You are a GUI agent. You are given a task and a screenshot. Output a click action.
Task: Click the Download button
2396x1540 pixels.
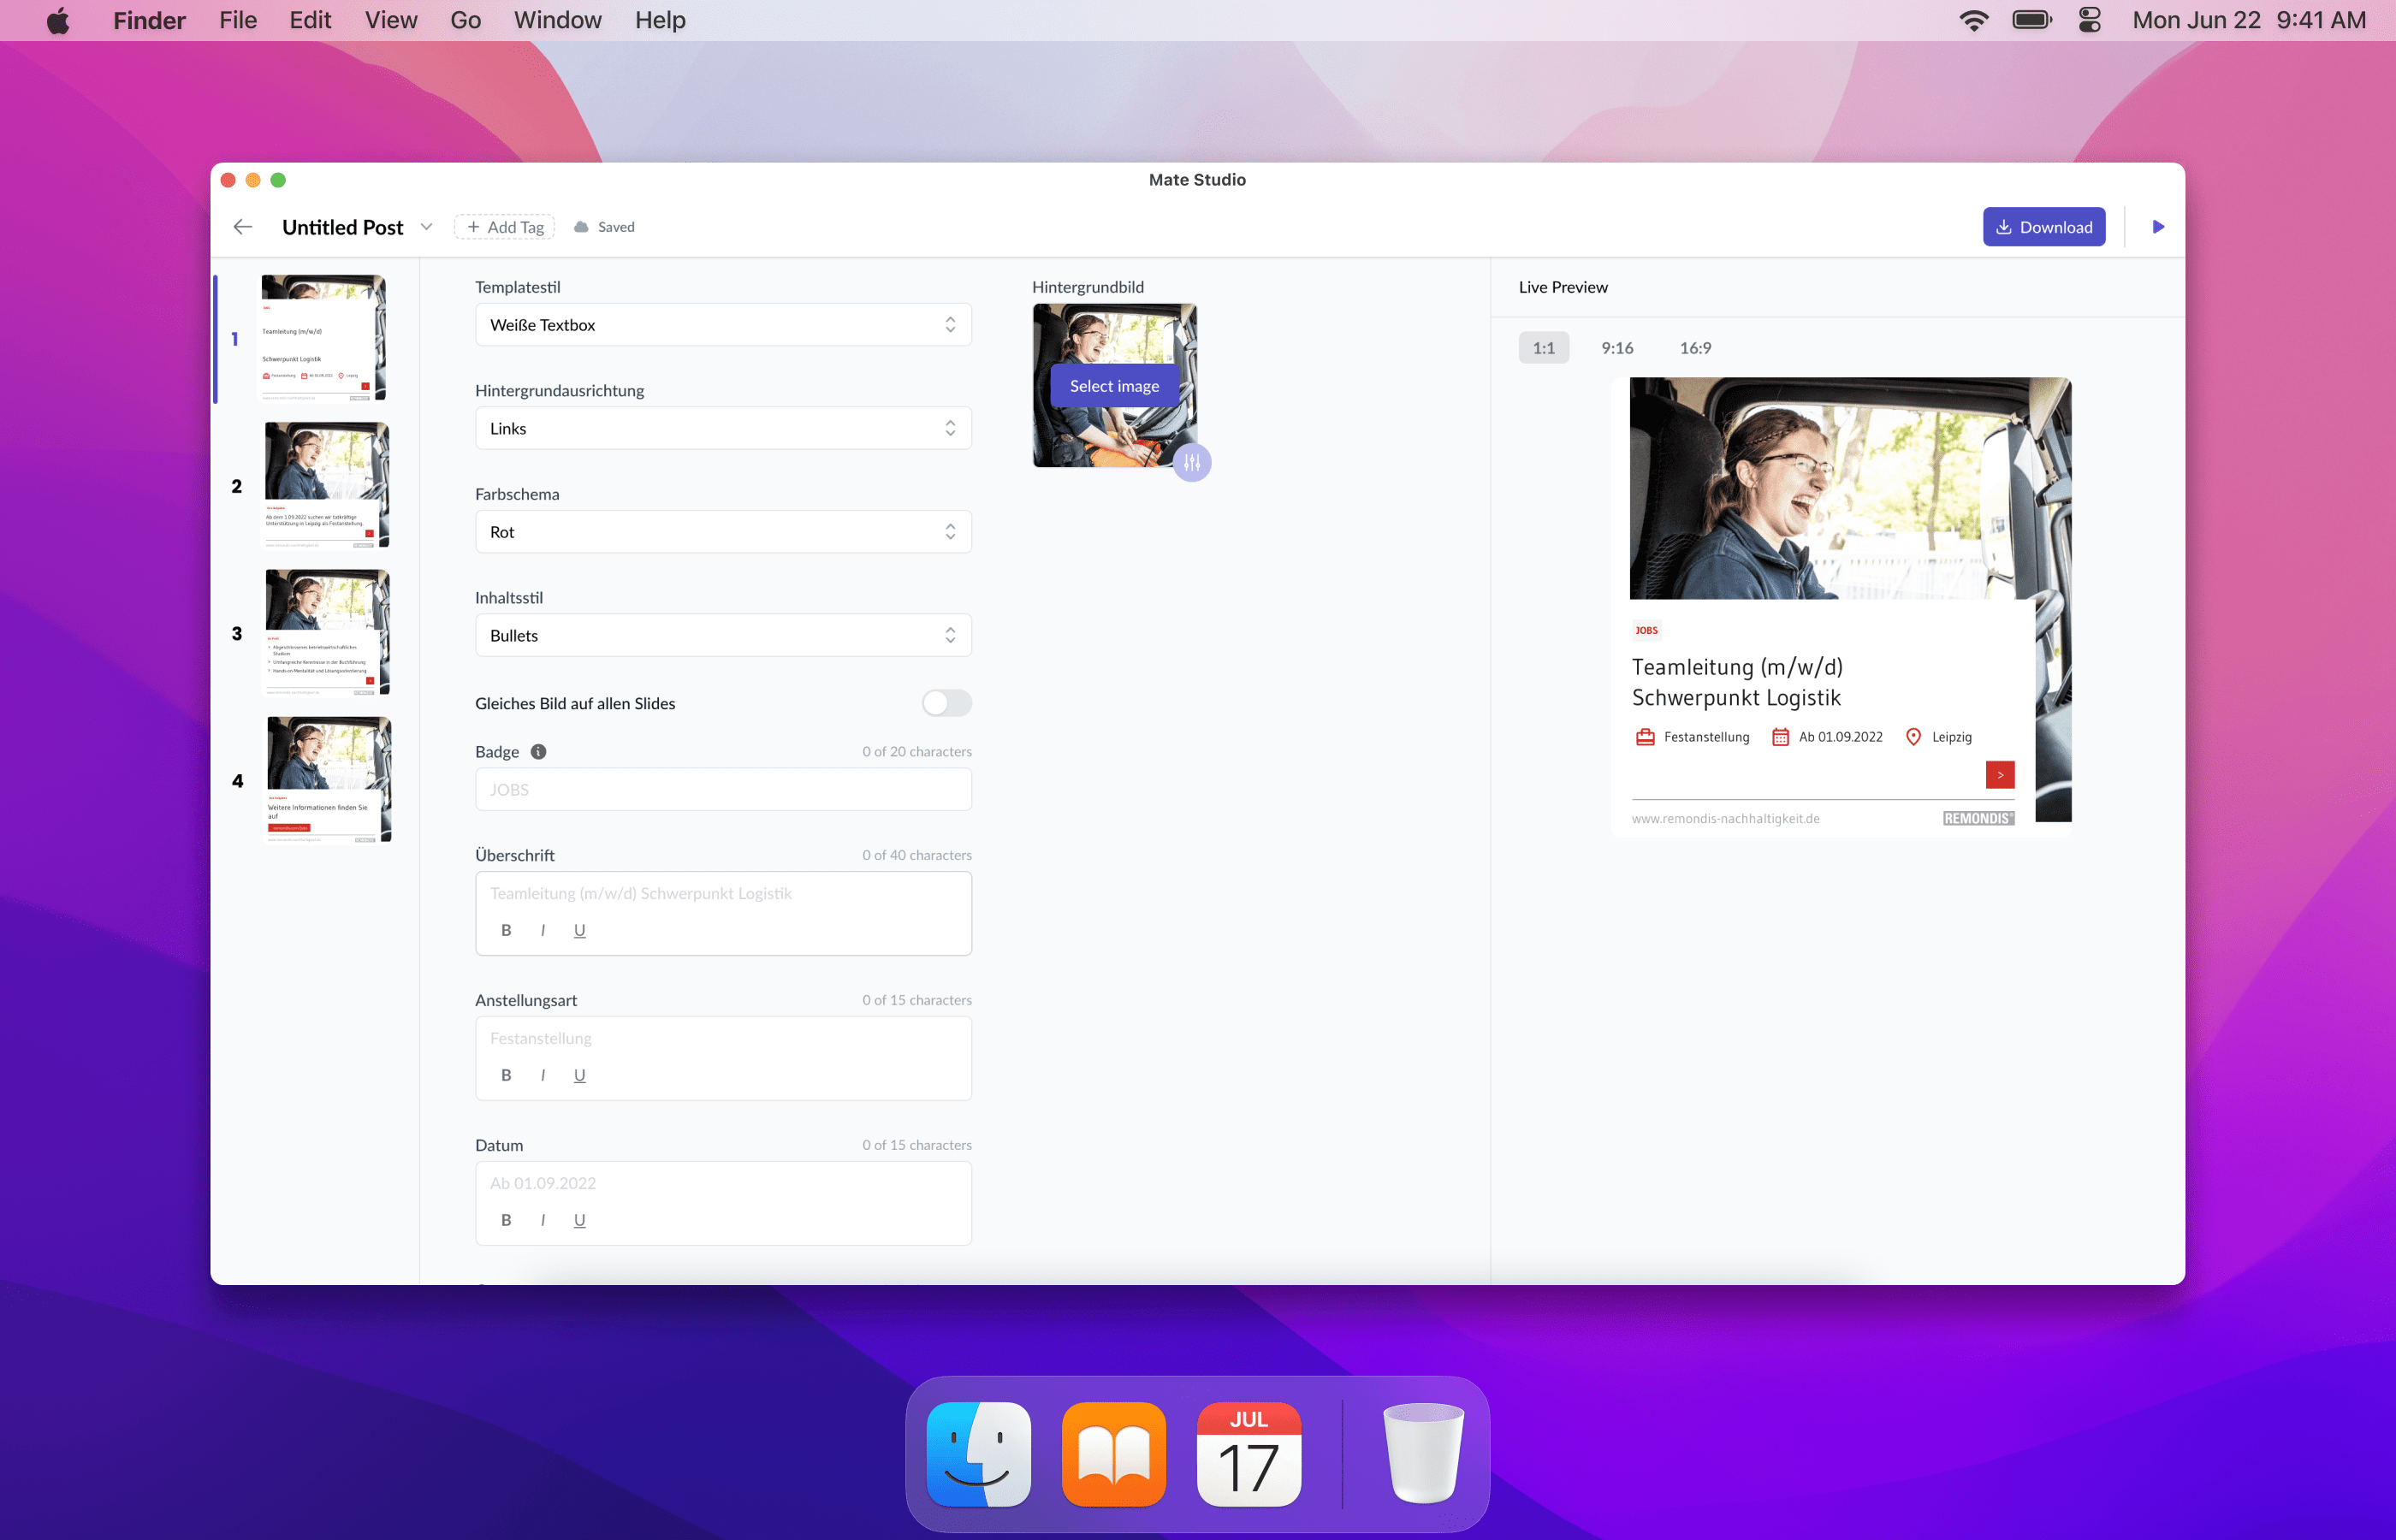click(2044, 227)
